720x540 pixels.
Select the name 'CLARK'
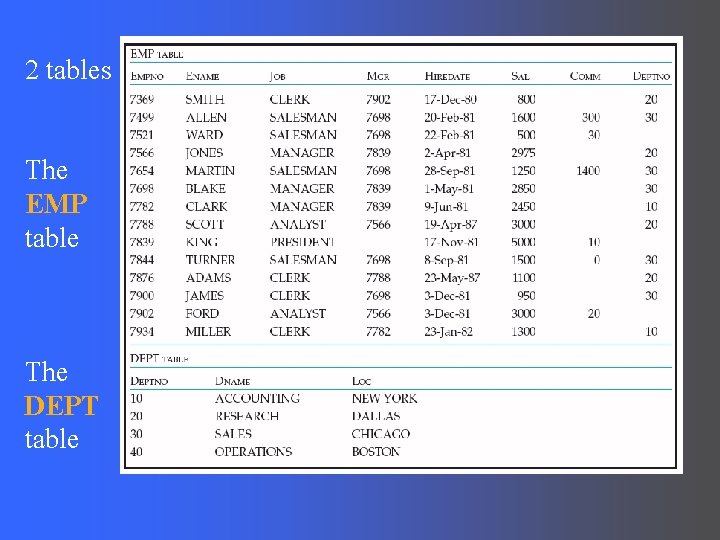pos(206,207)
